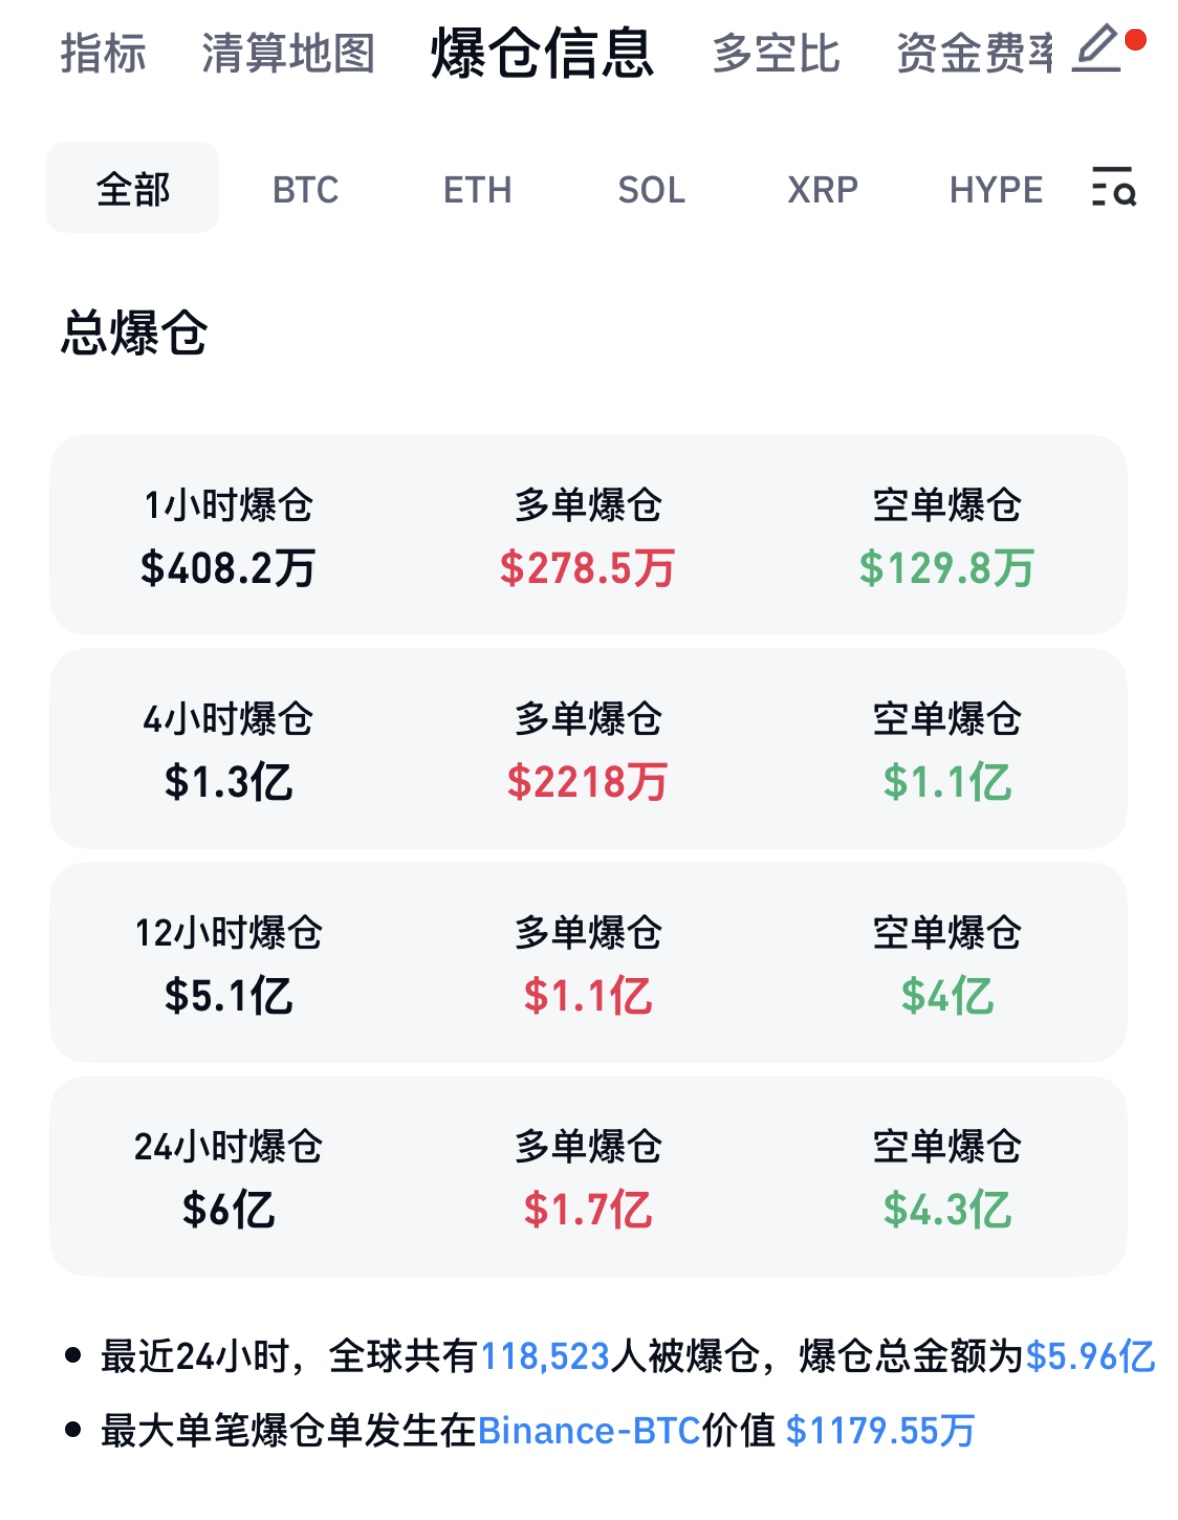The image size is (1178, 1520).
Task: Go to the 多空比 tab
Action: 776,53
